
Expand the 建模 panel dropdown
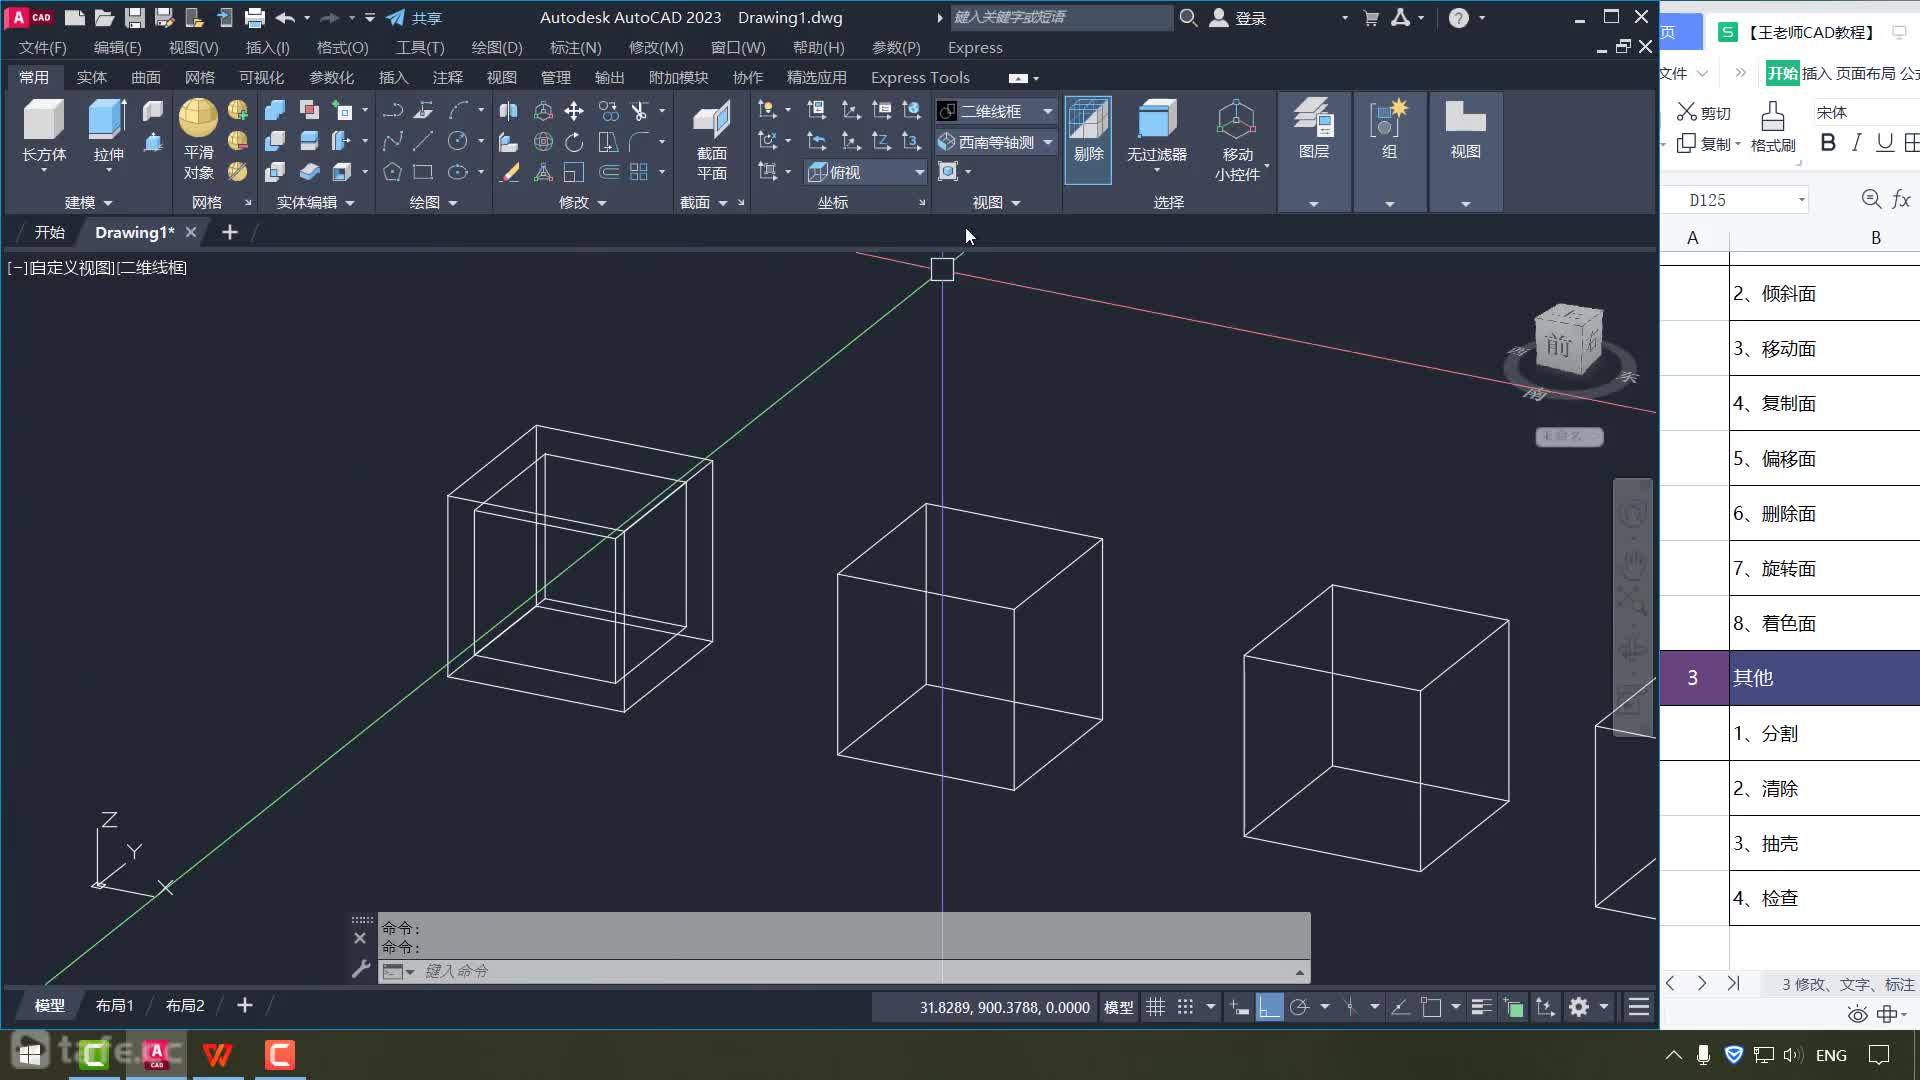(88, 202)
